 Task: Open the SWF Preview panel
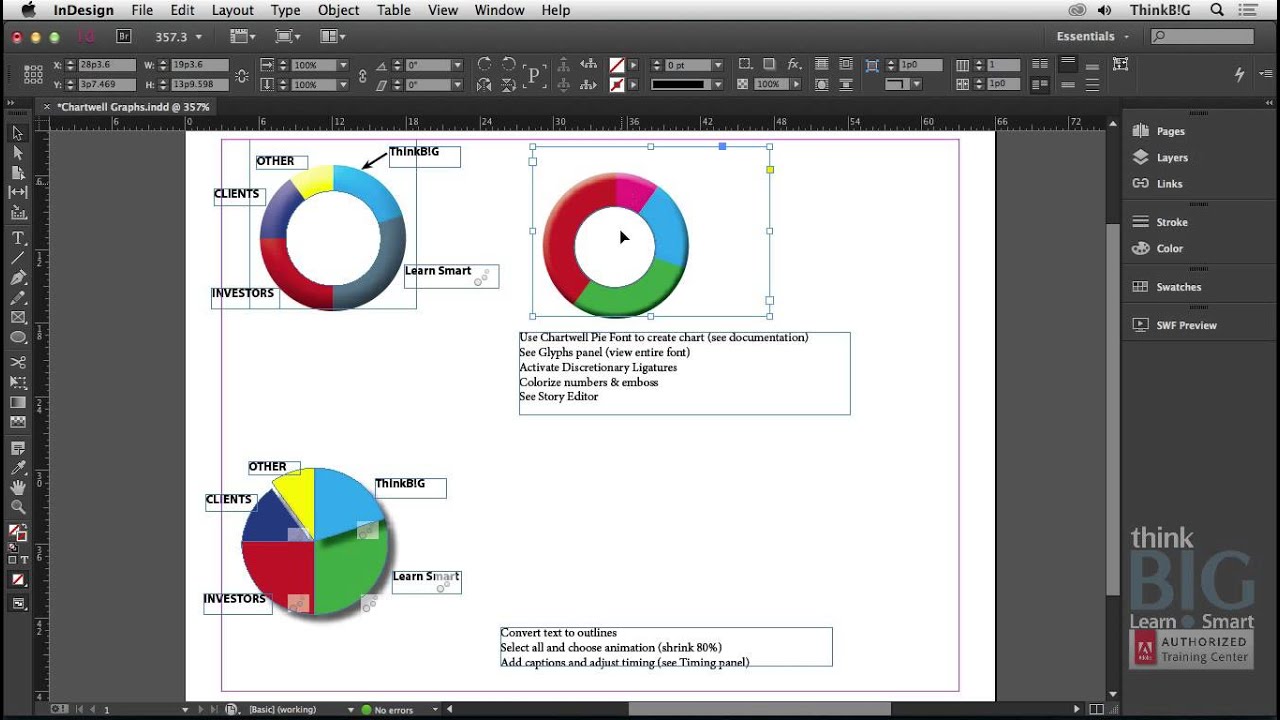coord(1186,325)
